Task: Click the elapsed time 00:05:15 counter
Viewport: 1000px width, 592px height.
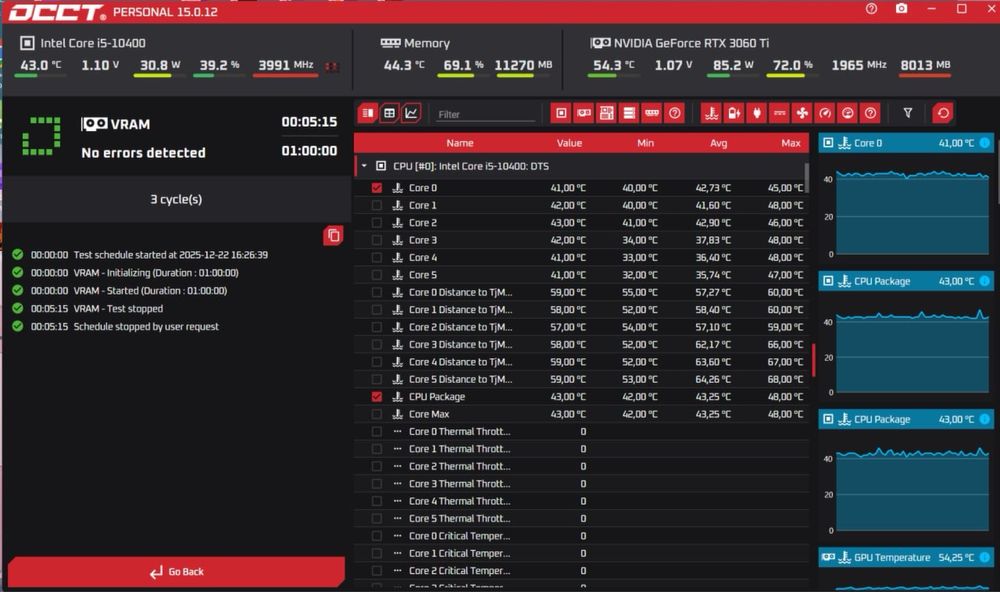Action: click(x=309, y=122)
